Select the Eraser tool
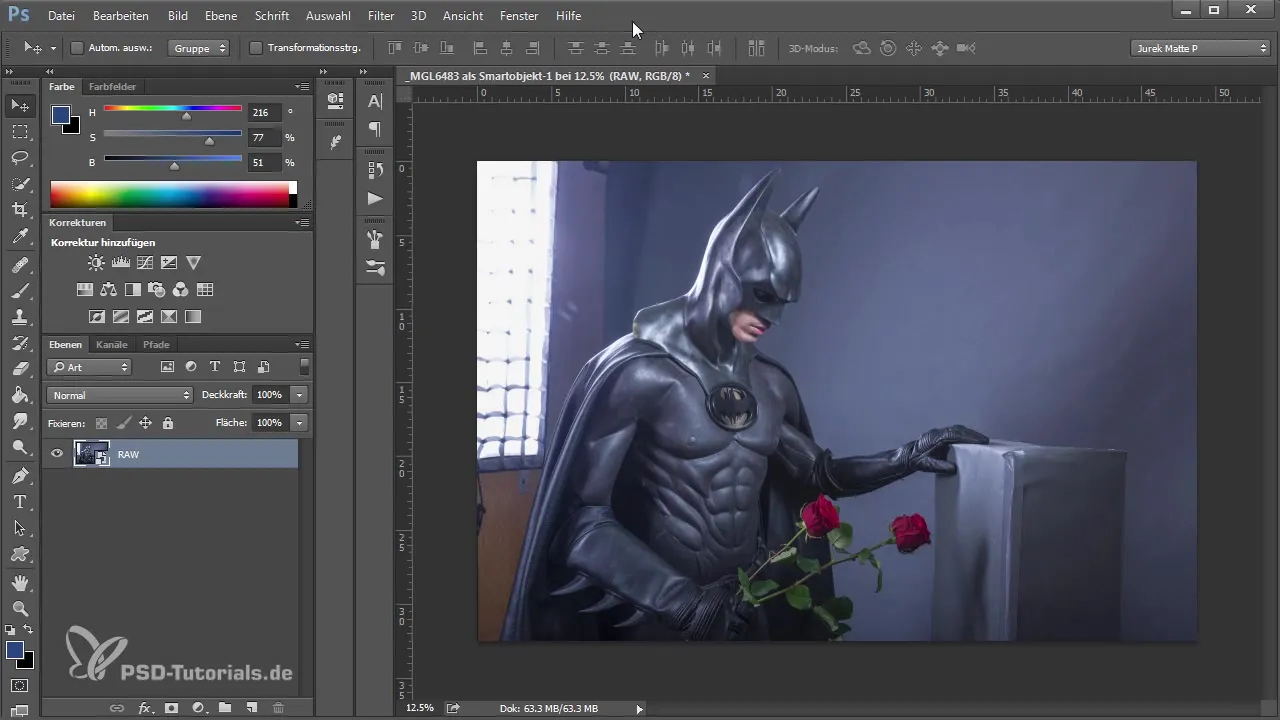This screenshot has width=1280, height=720. (x=20, y=369)
